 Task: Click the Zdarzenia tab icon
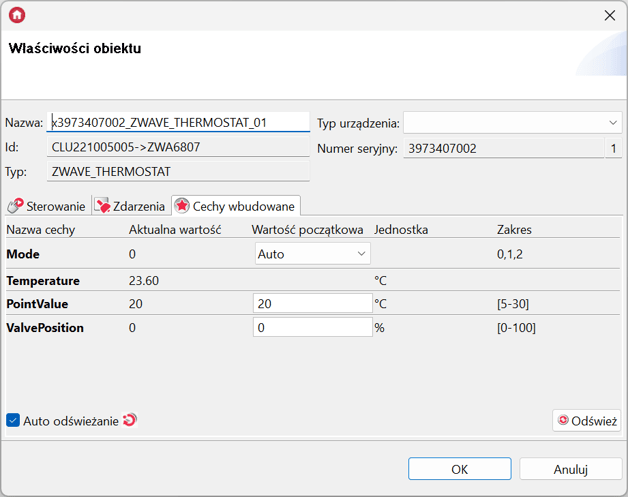click(x=102, y=206)
